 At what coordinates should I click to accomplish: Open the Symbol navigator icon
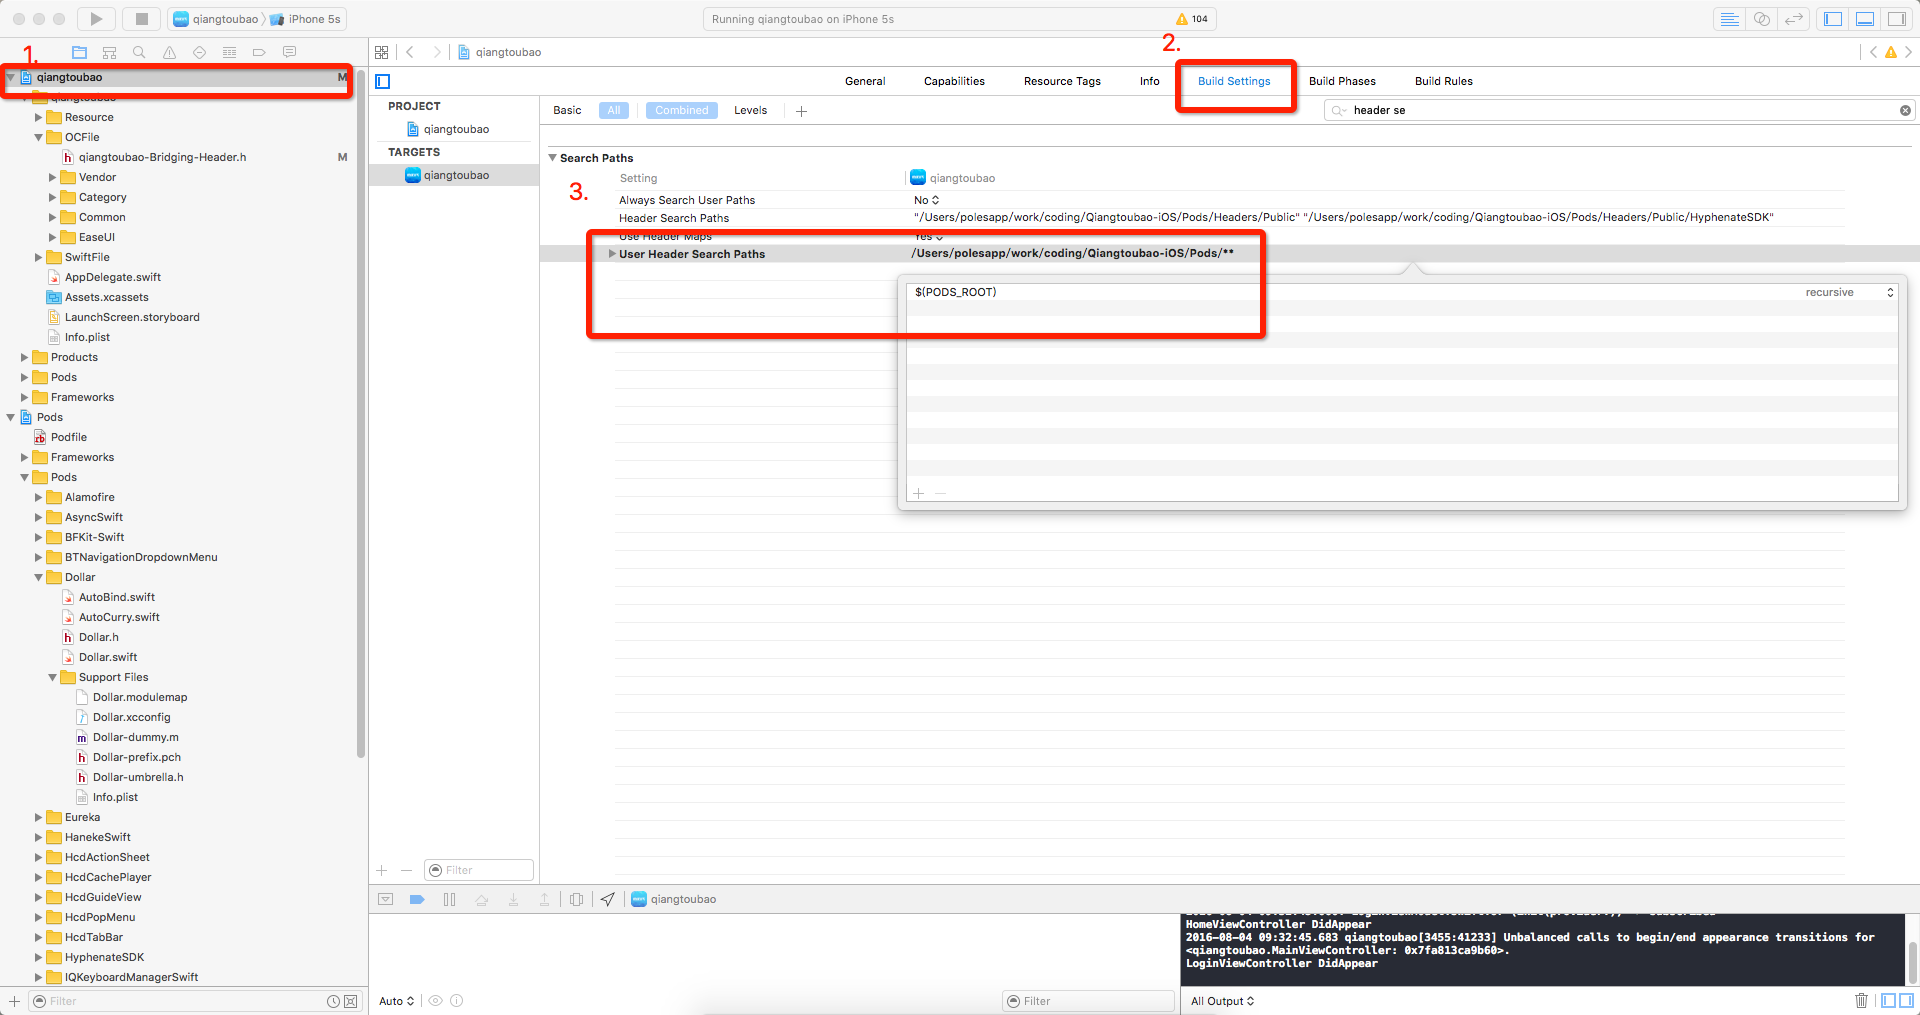click(109, 52)
